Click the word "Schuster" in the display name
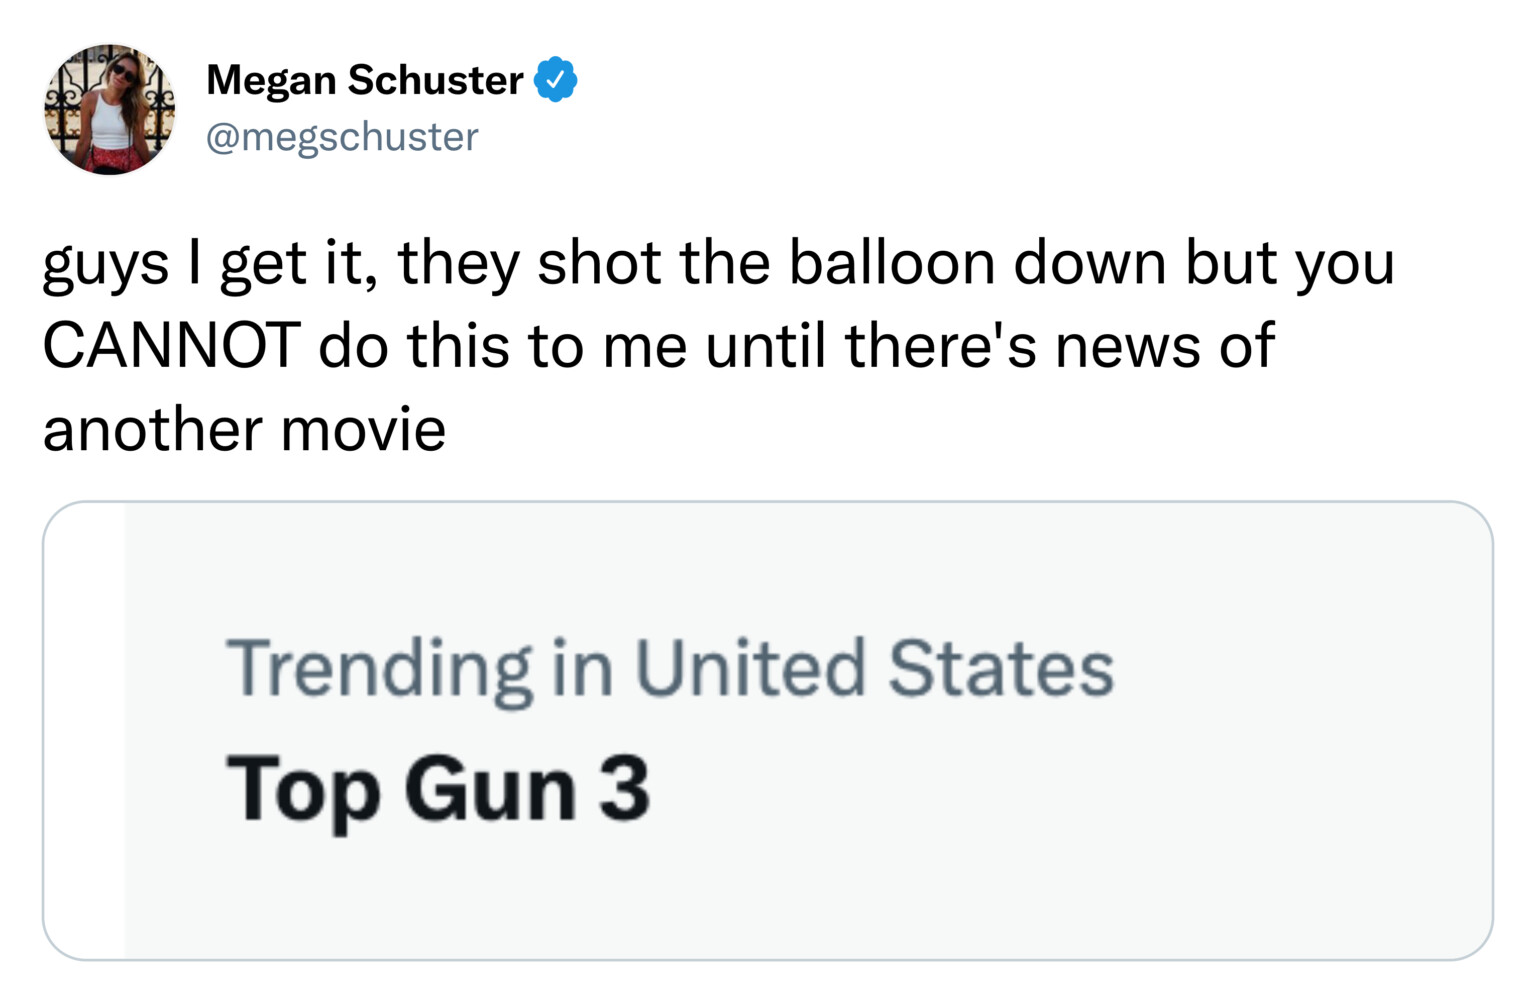 click(x=435, y=80)
